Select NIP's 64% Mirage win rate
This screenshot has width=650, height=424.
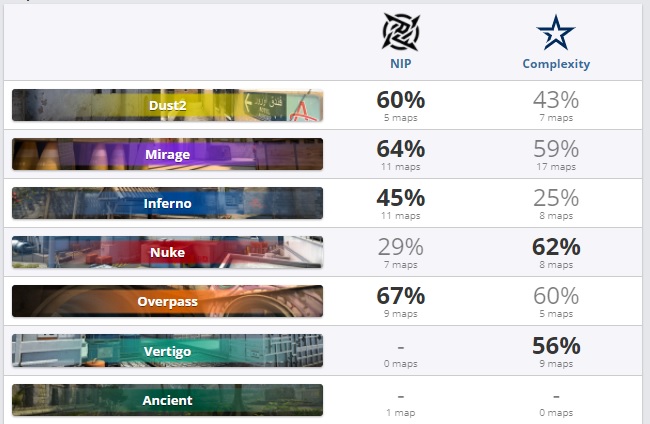click(x=400, y=149)
